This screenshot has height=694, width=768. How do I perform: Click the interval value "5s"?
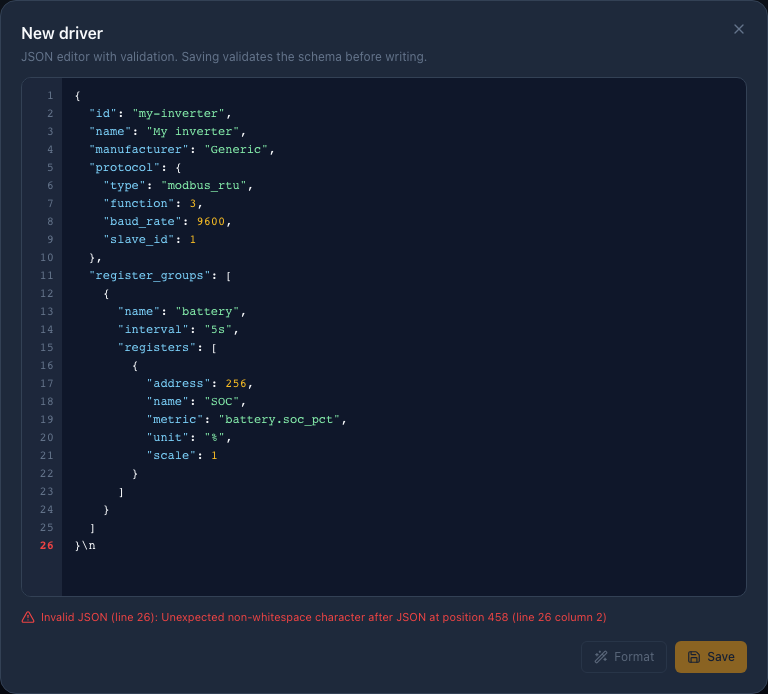(x=217, y=329)
